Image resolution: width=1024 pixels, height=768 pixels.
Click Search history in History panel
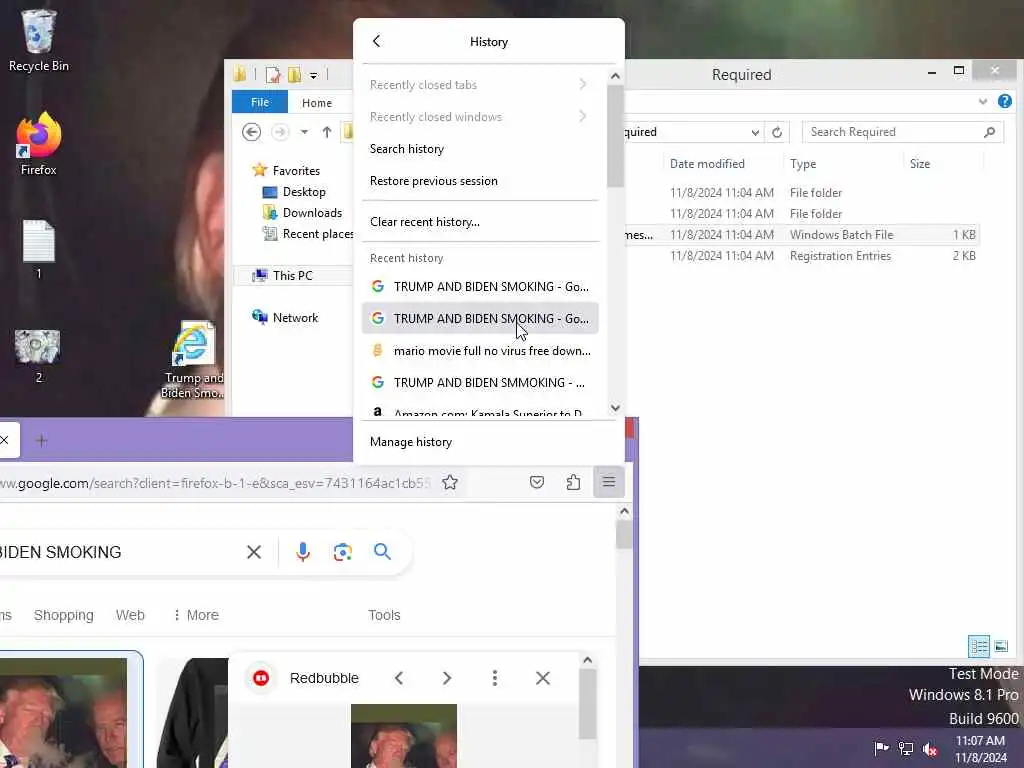(x=480, y=148)
